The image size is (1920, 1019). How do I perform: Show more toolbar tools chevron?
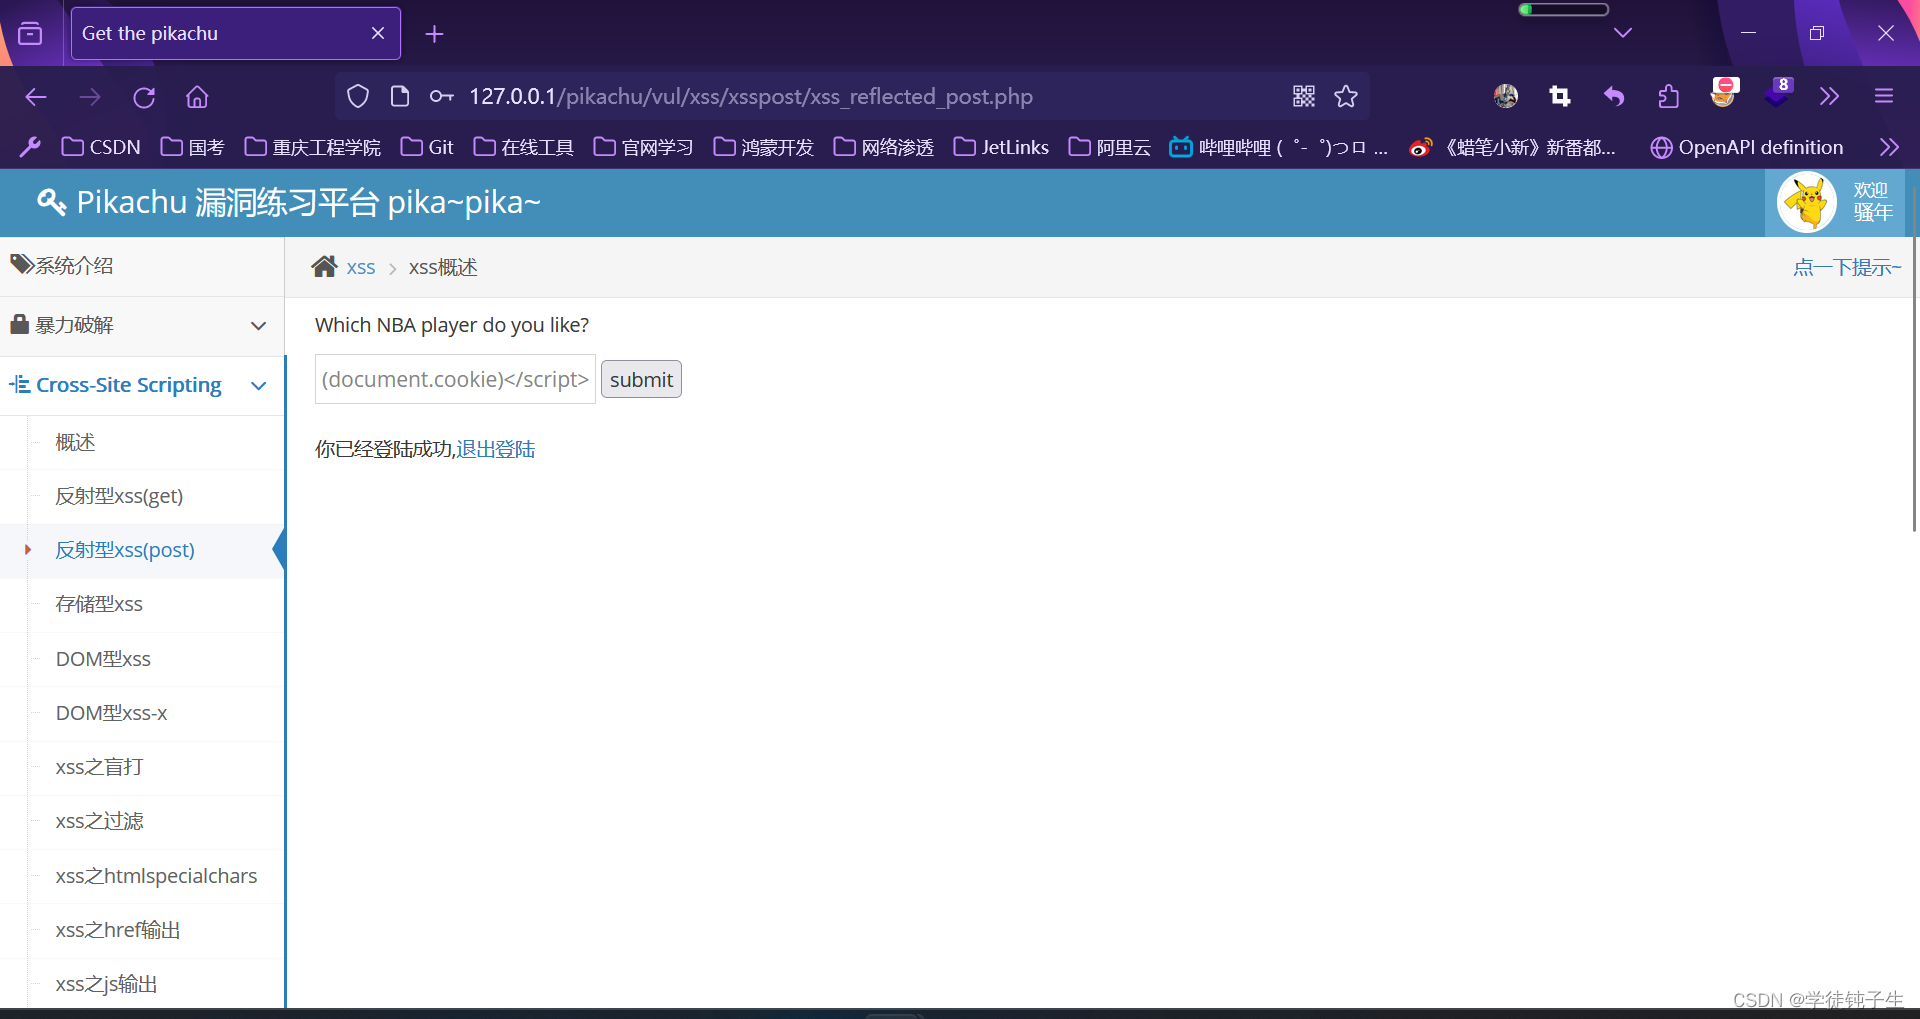point(1830,96)
